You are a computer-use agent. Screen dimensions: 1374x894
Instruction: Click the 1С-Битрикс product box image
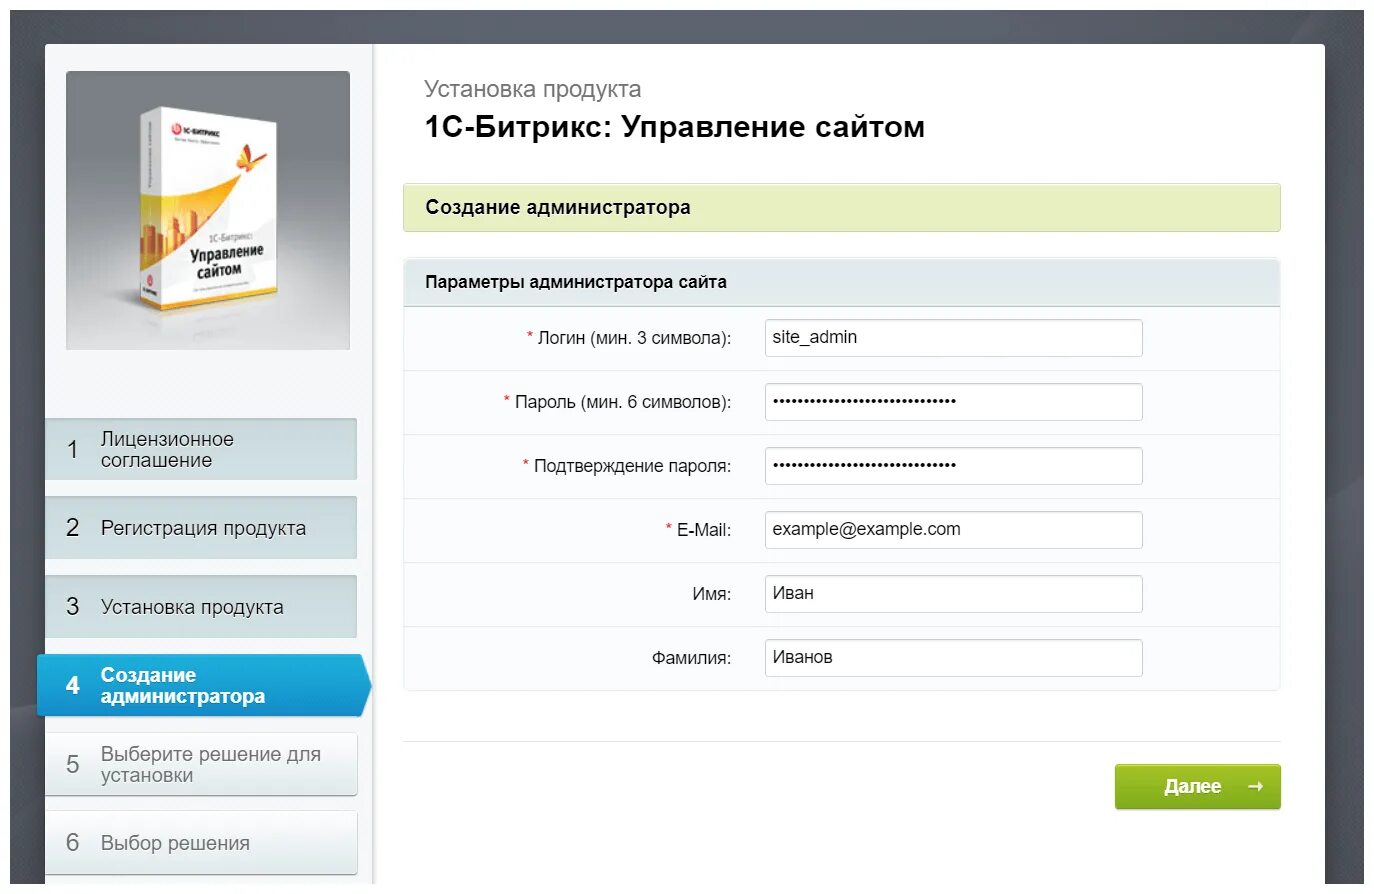208,210
